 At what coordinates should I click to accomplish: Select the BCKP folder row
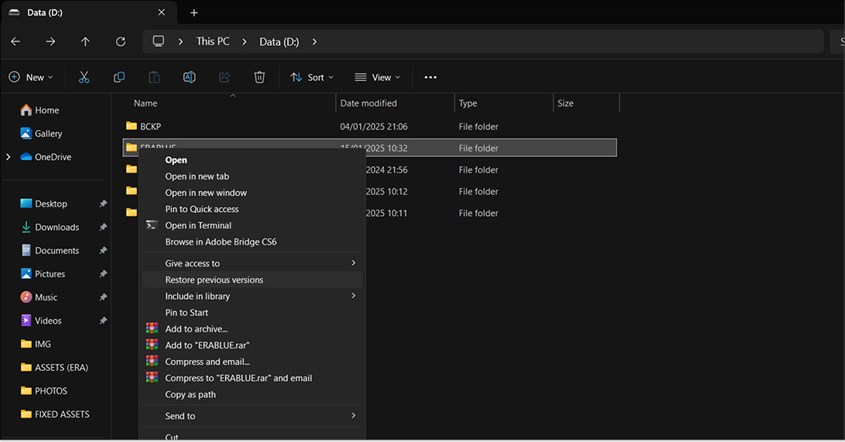click(370, 126)
